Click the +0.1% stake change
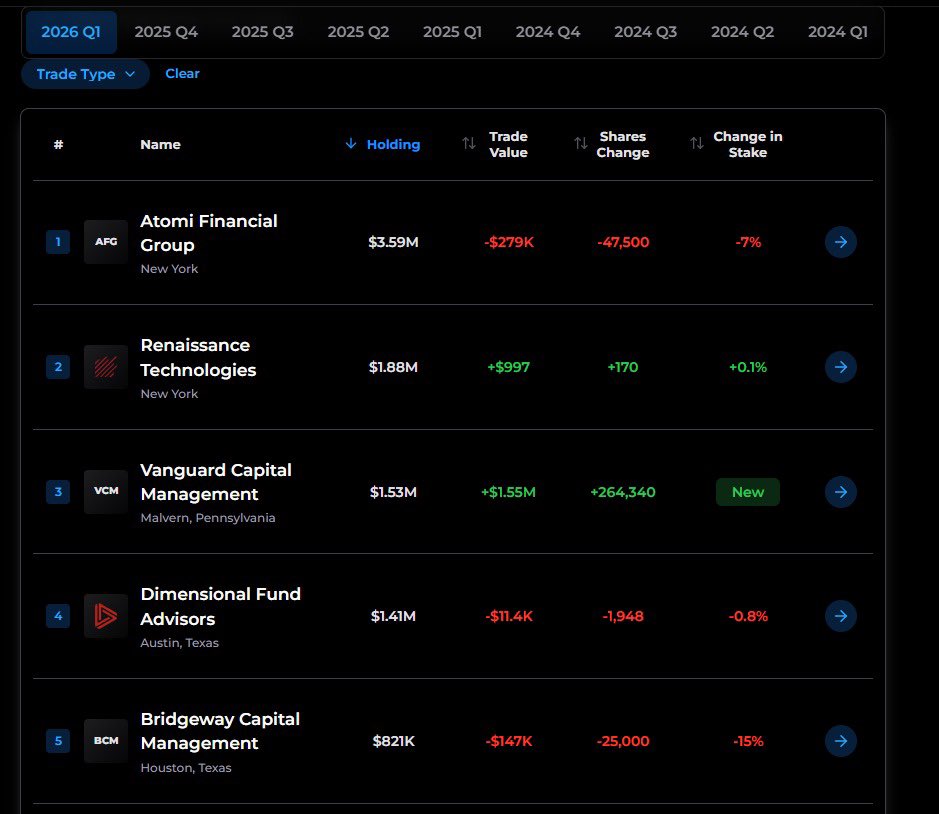 tap(748, 367)
